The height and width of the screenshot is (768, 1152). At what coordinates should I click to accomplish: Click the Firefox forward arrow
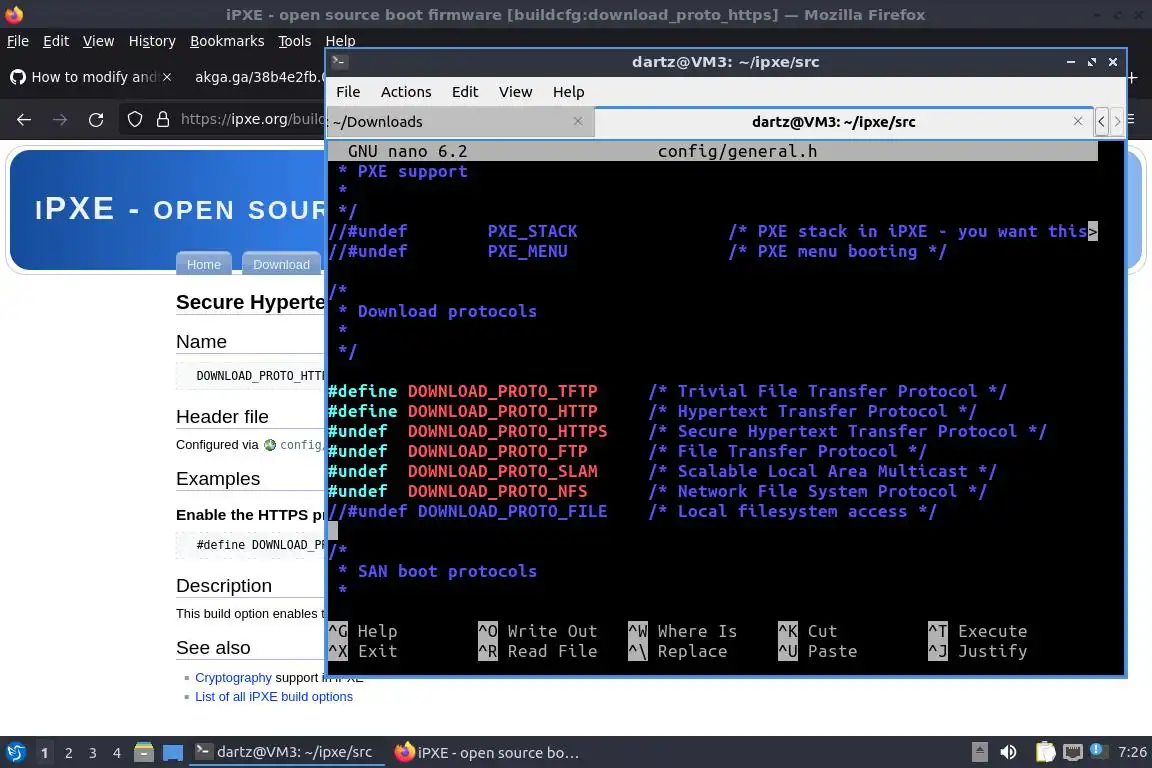point(60,119)
